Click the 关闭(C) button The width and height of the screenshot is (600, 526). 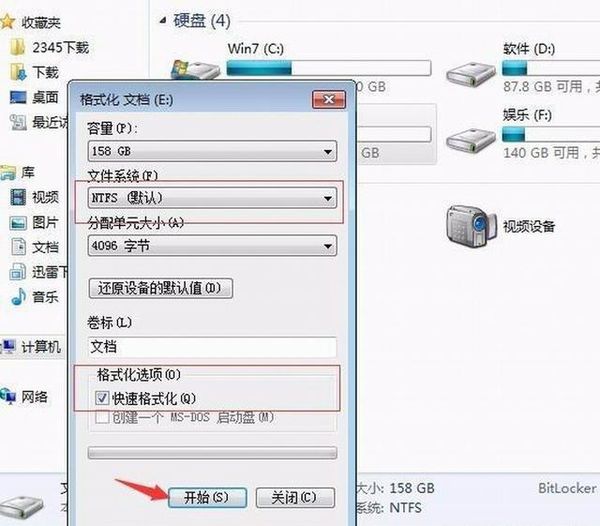tap(295, 497)
